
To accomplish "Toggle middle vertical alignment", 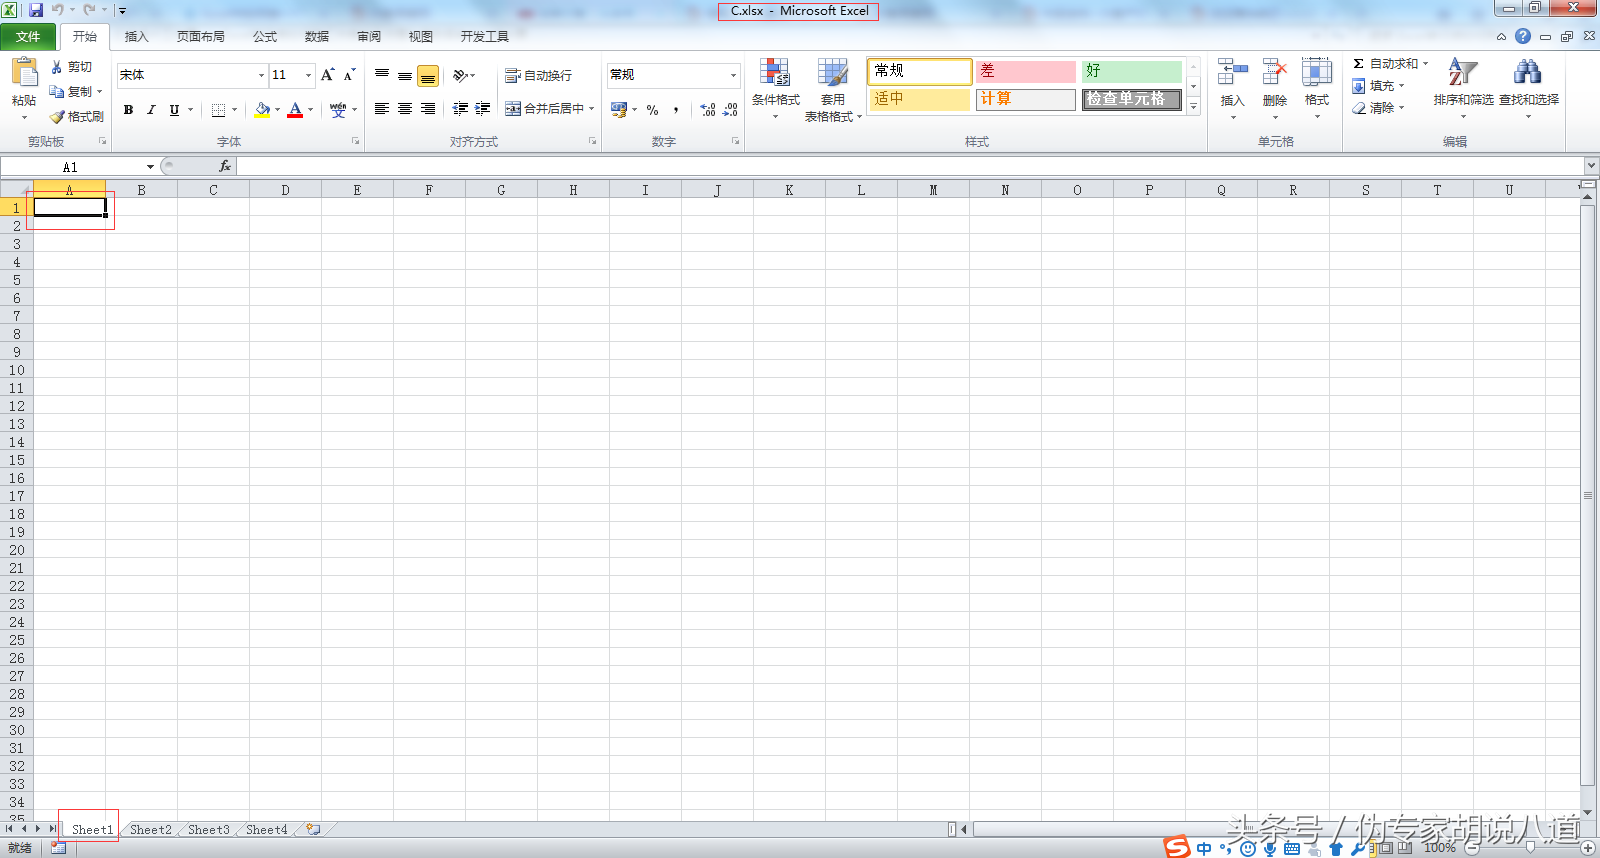I will (x=405, y=75).
